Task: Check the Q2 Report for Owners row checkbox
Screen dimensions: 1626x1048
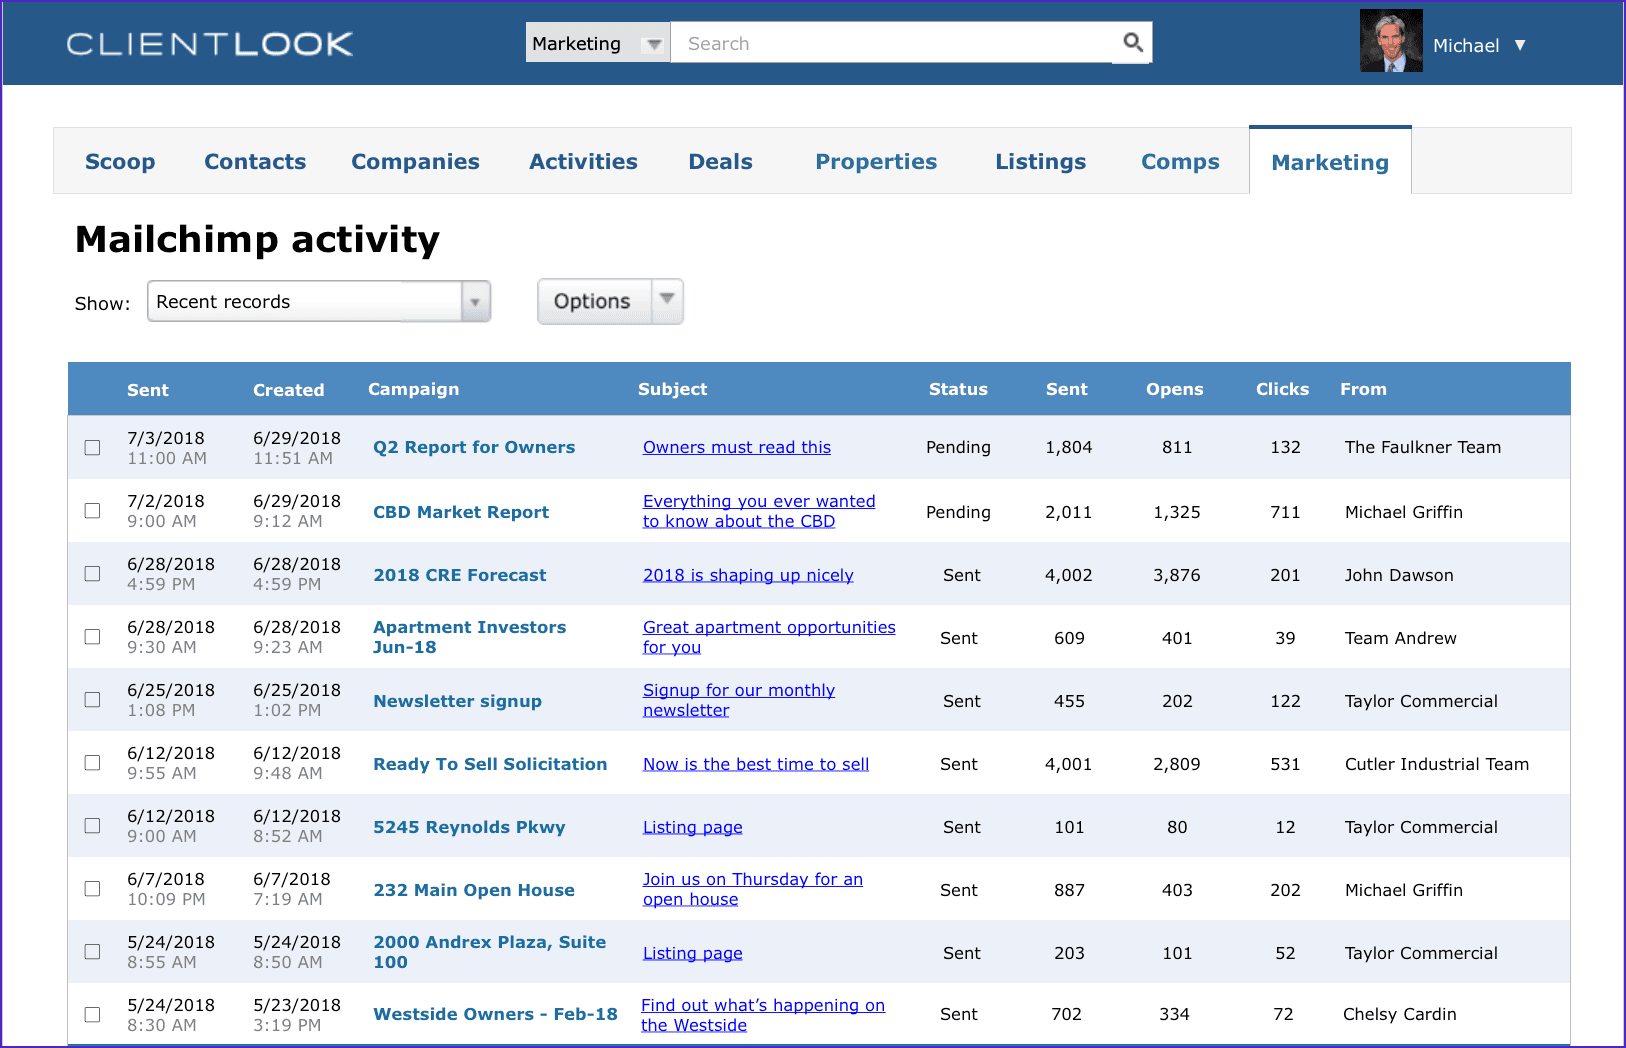Action: coord(92,447)
